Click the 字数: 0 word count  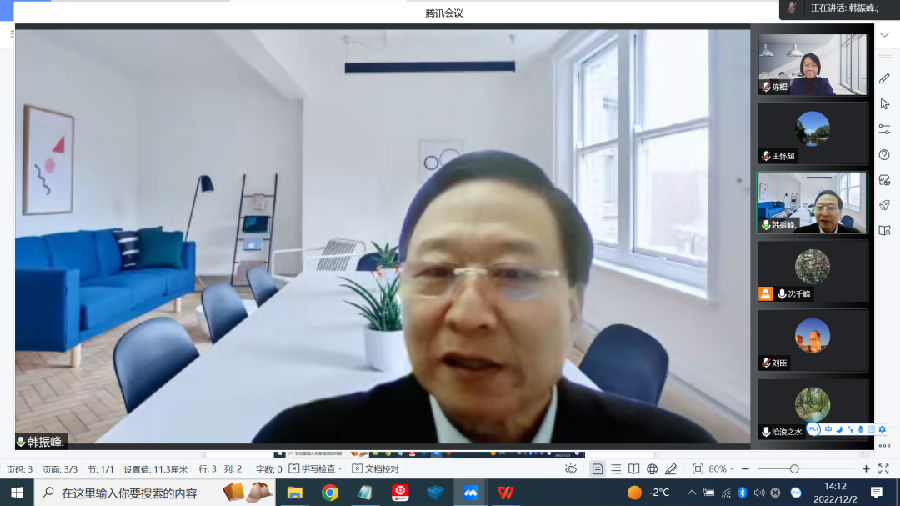(268, 468)
